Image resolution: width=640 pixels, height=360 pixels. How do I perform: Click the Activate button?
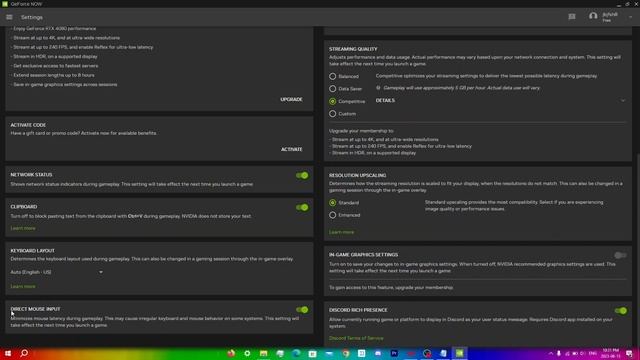click(x=291, y=149)
